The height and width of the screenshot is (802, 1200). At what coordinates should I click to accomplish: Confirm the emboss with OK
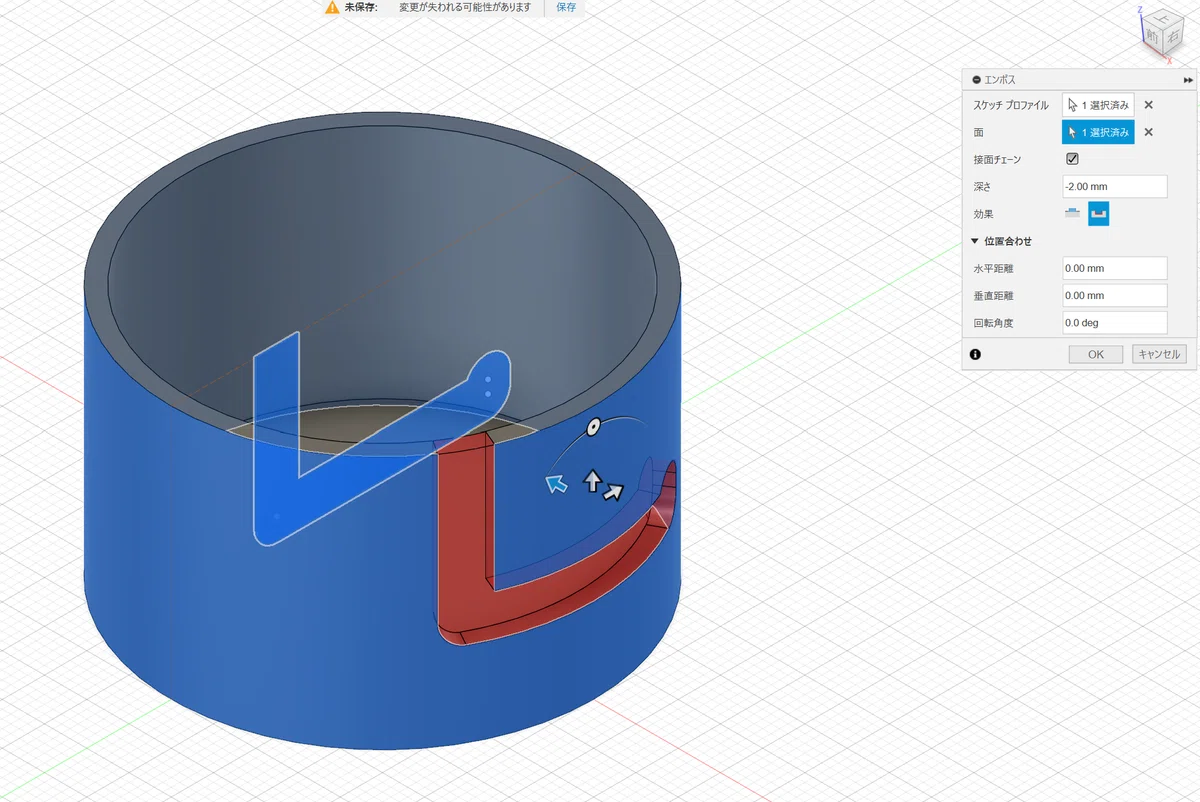(x=1096, y=354)
